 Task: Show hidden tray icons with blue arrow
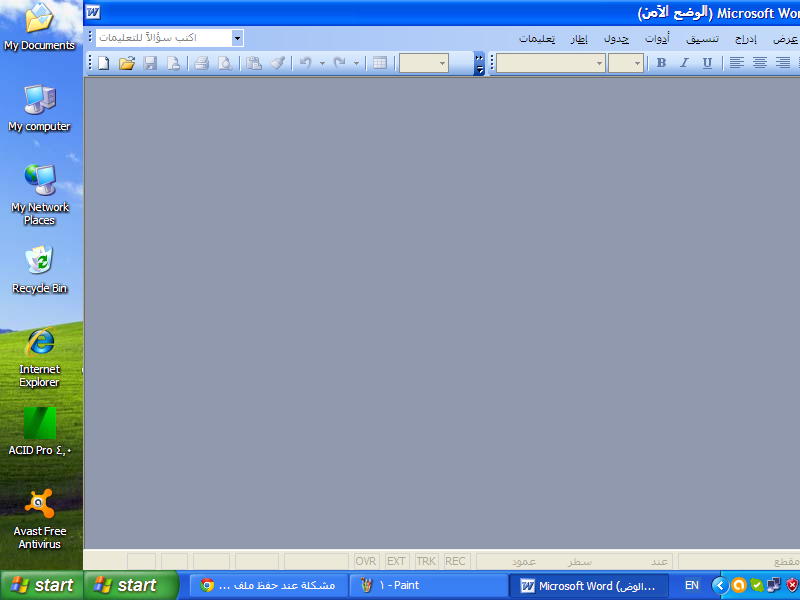(720, 585)
